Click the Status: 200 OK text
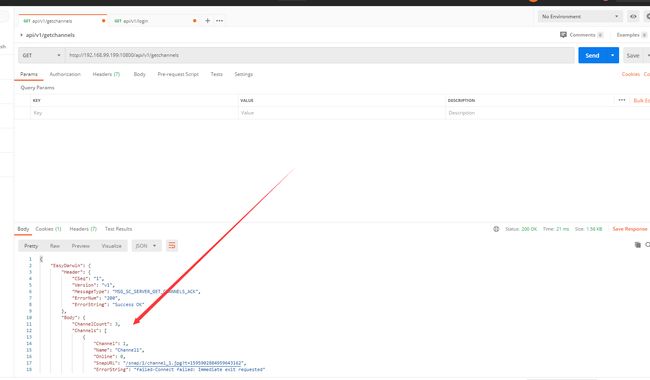Screen dimensions: 650x380 (x=521, y=229)
